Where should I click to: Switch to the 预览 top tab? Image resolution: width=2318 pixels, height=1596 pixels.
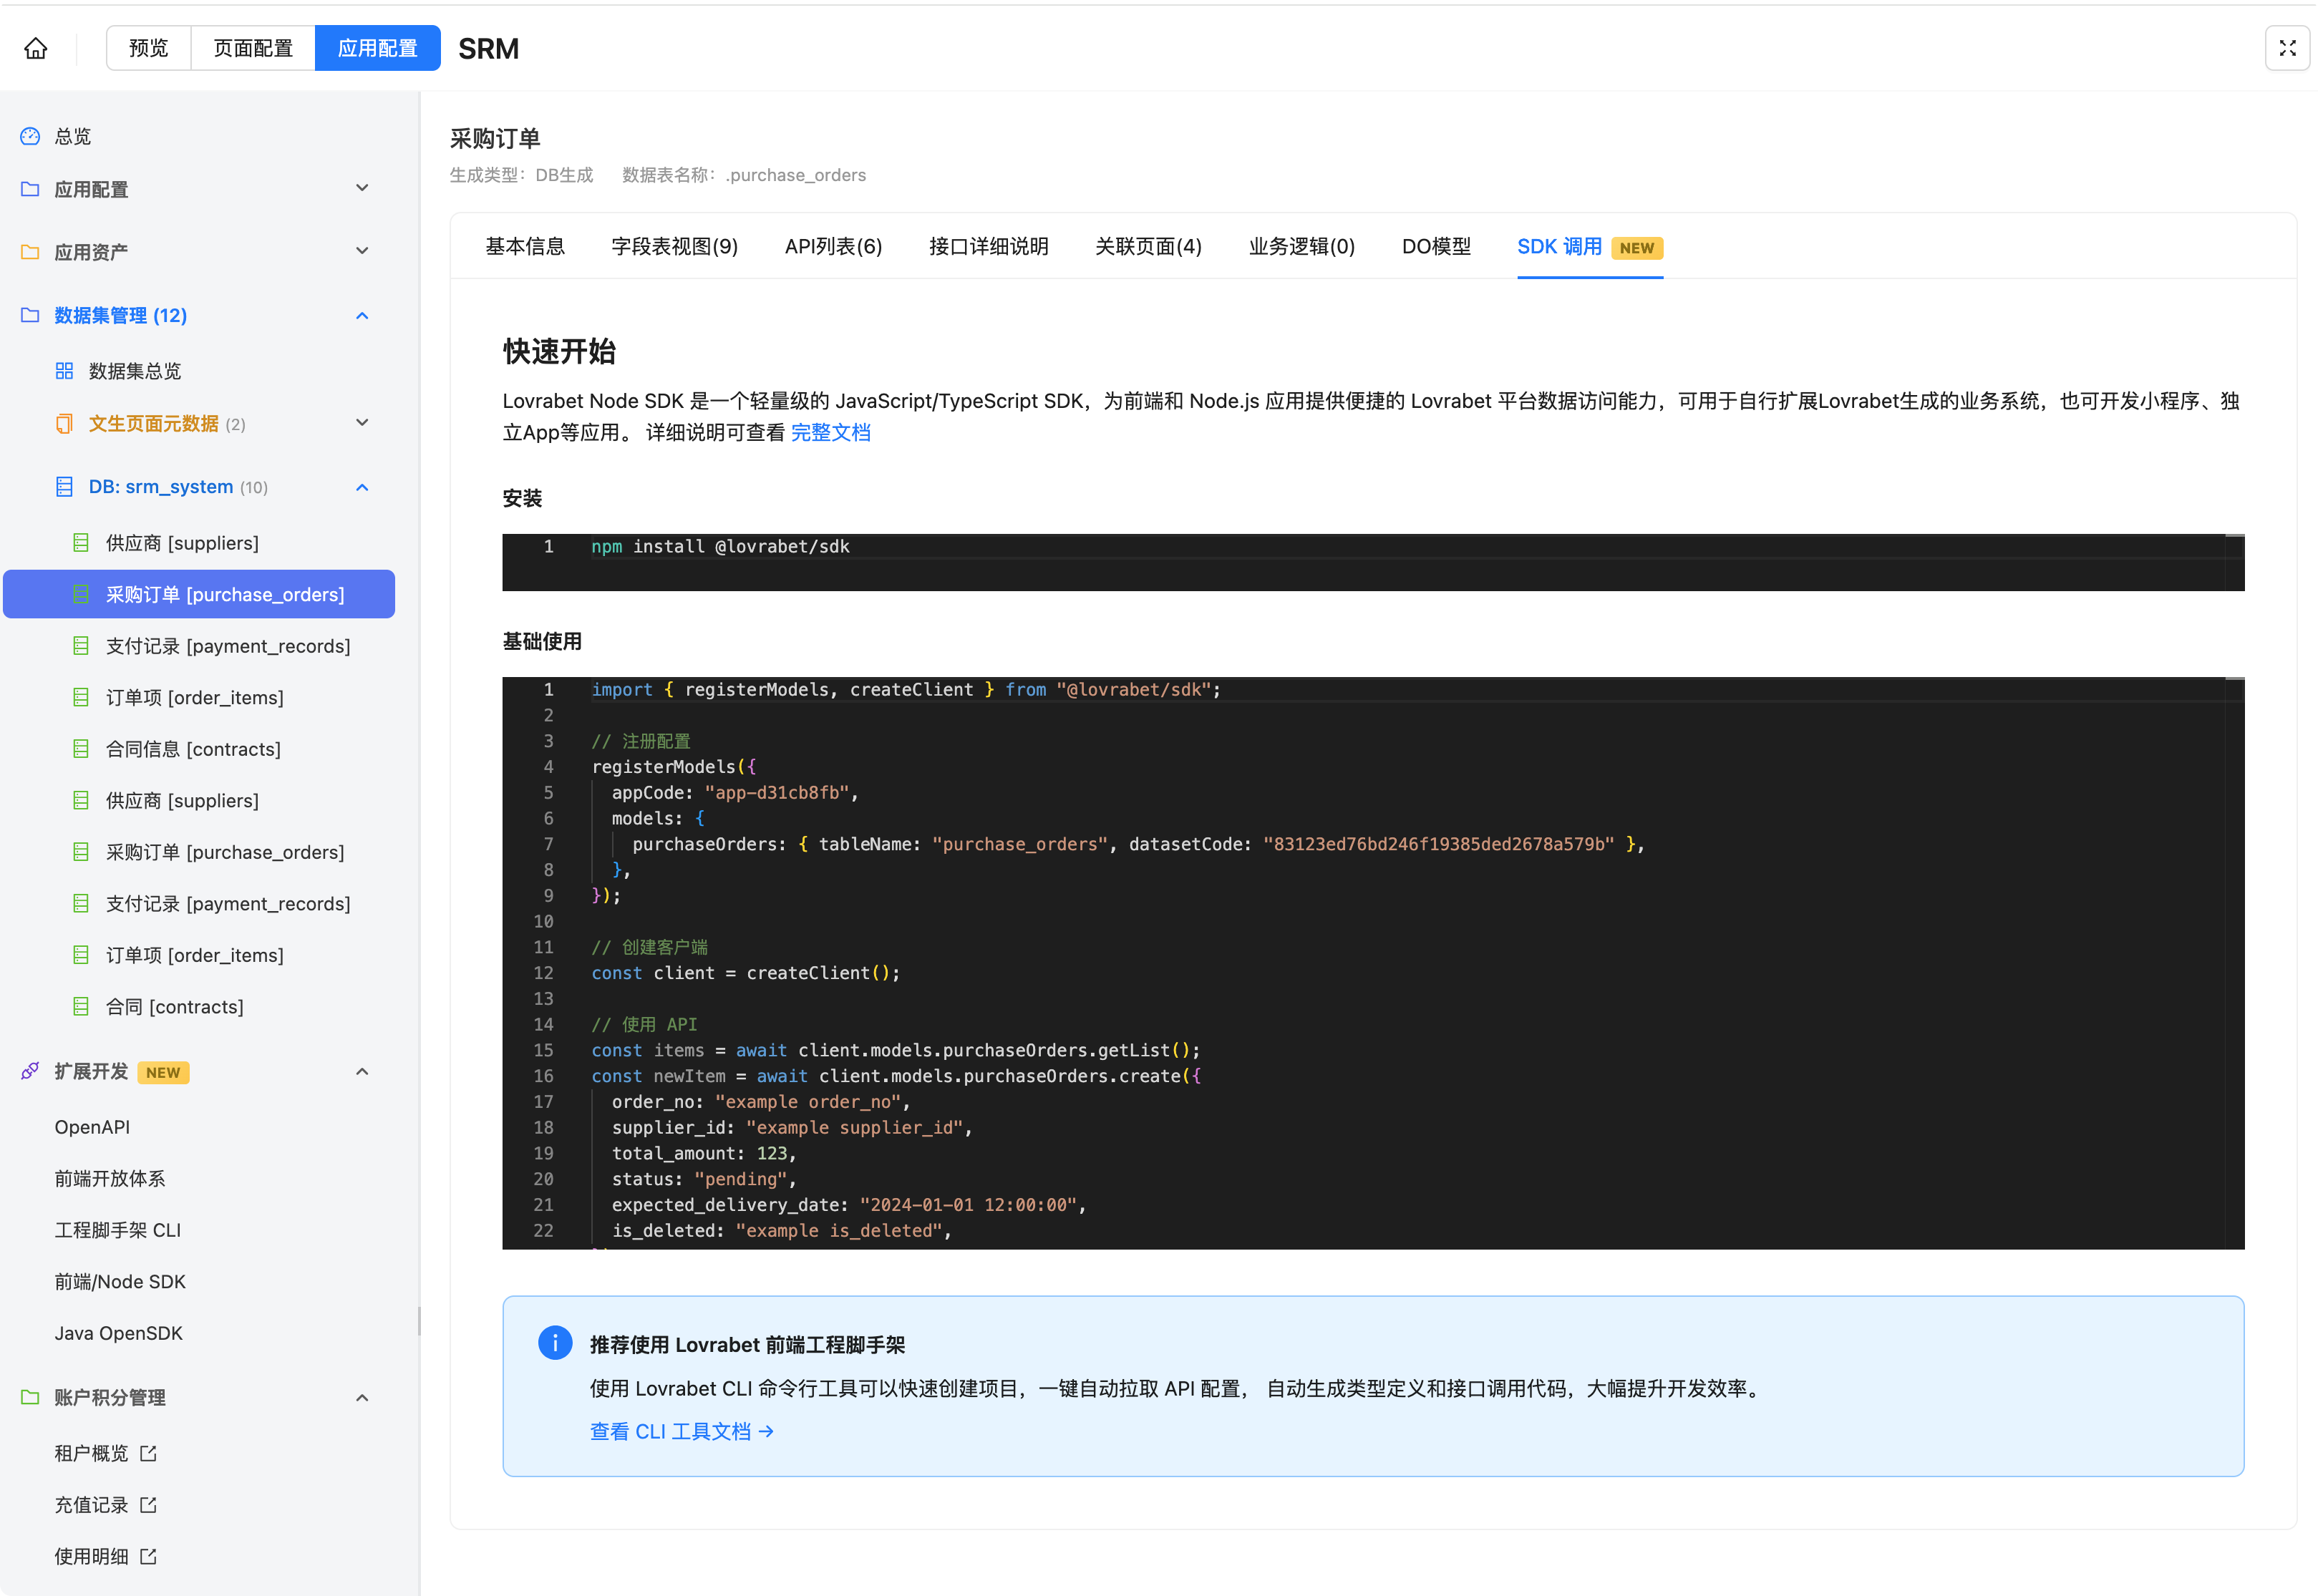click(x=149, y=48)
